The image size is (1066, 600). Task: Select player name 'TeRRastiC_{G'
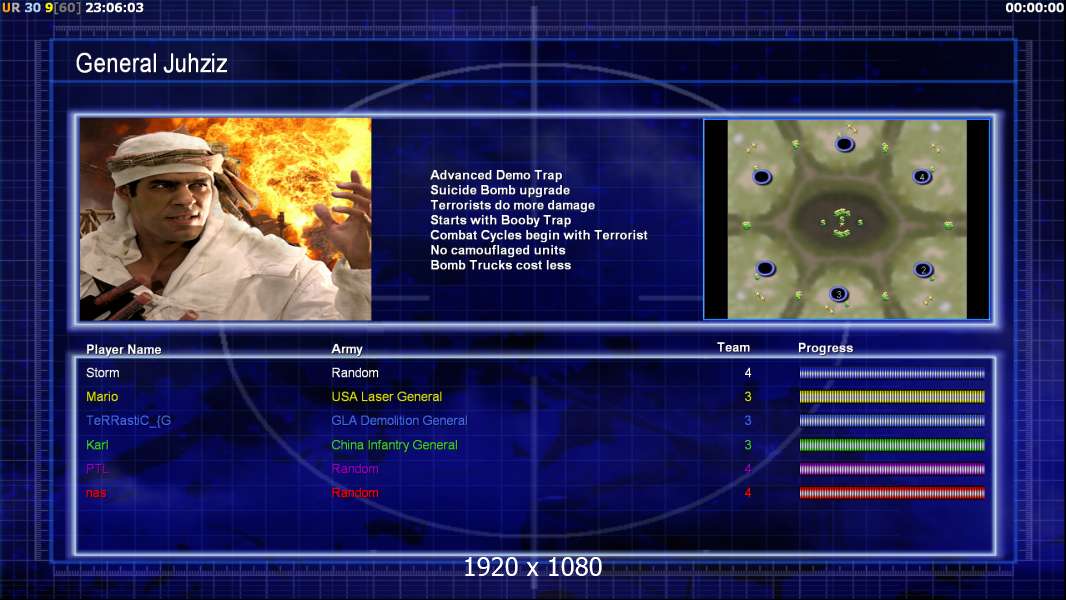tap(128, 421)
